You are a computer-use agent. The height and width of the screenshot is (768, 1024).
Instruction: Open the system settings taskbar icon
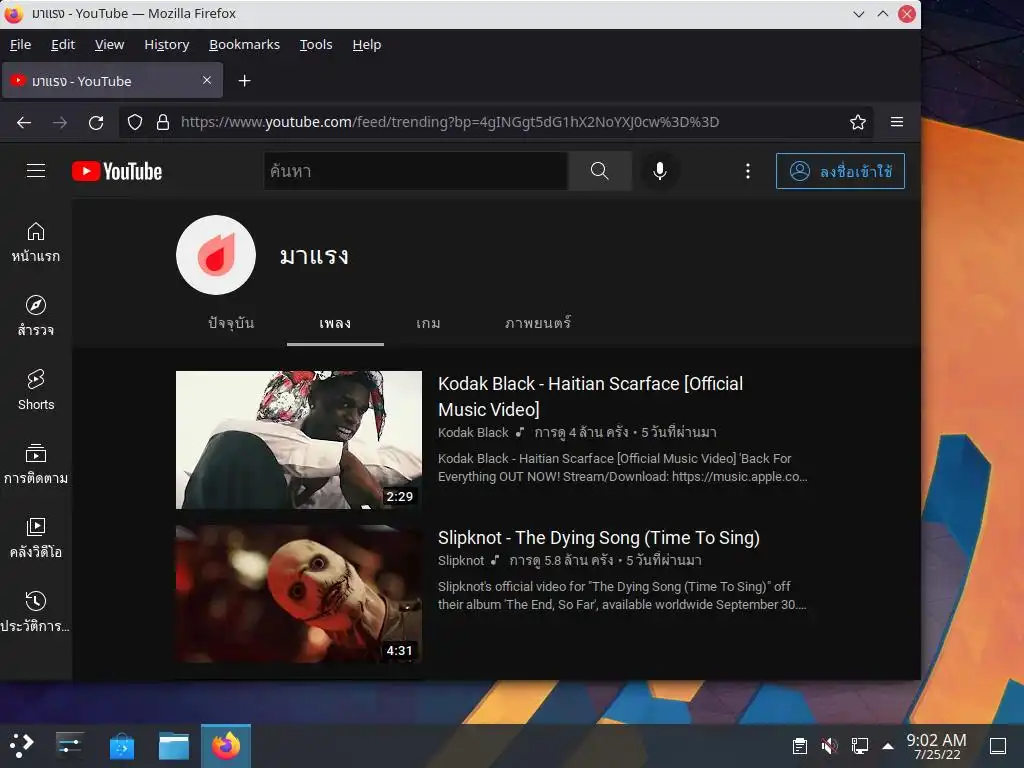tap(69, 745)
